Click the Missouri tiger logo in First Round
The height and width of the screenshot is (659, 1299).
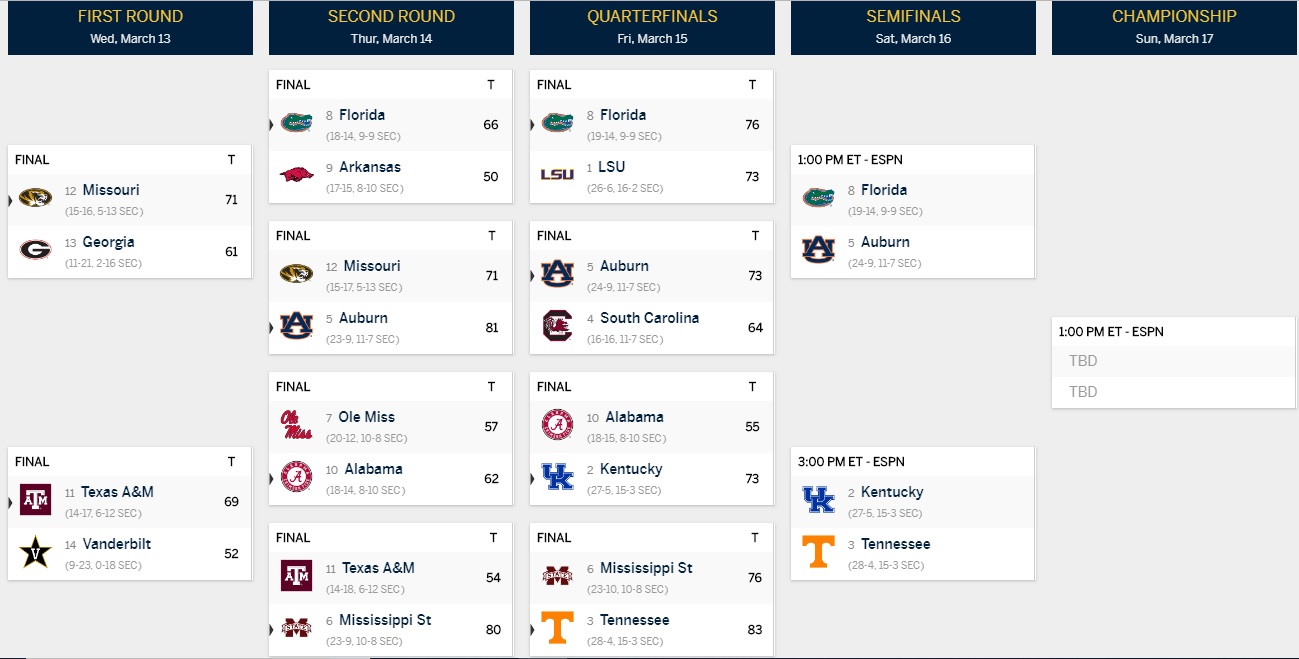click(x=35, y=198)
